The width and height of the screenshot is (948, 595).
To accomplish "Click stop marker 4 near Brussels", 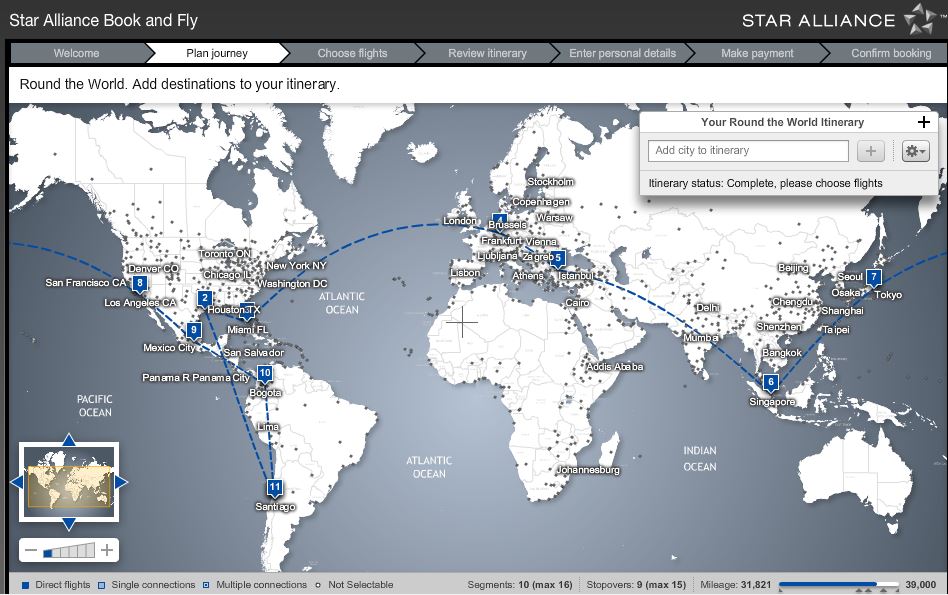I will click(x=499, y=219).
